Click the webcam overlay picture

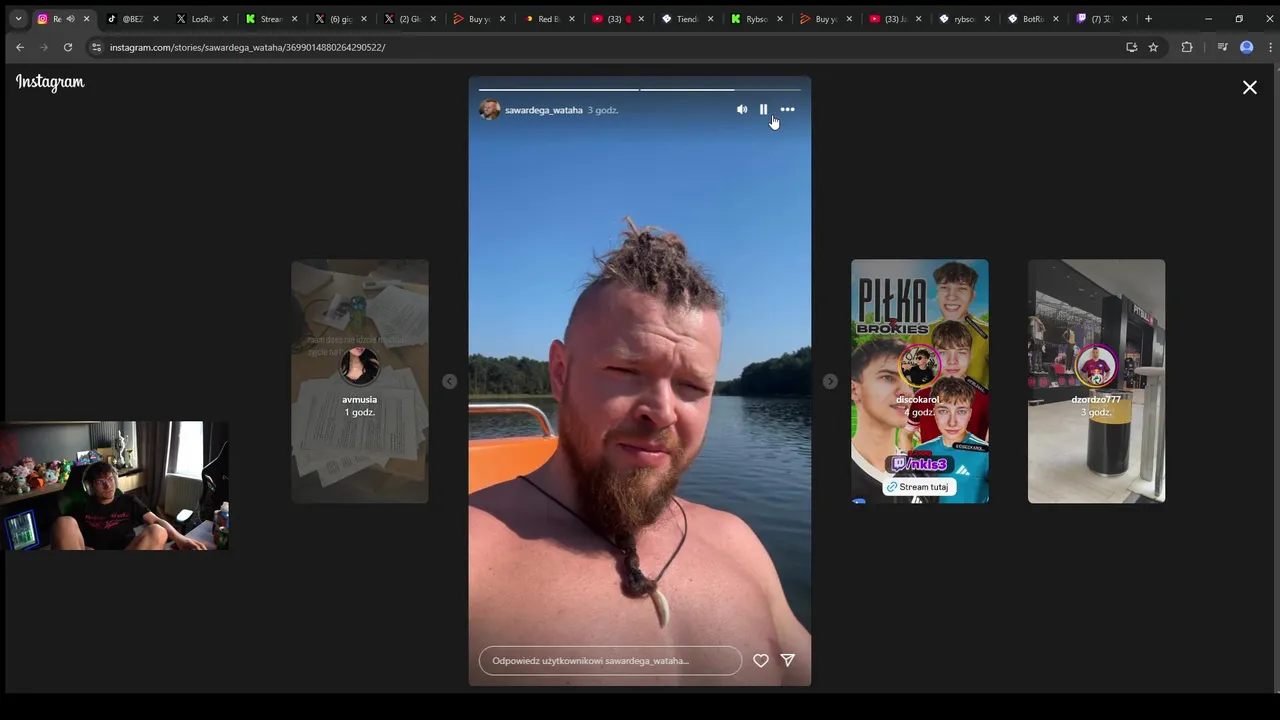(115, 486)
